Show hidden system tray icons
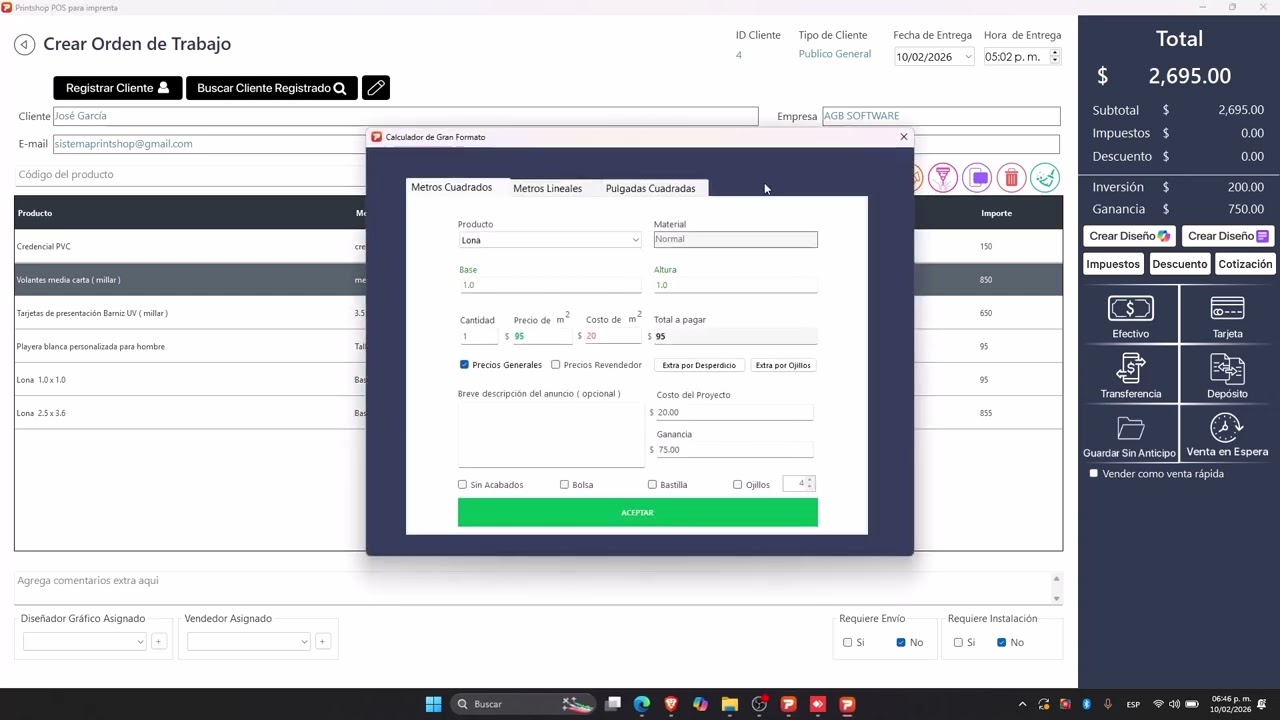This screenshot has height=720, width=1280. 1022,704
